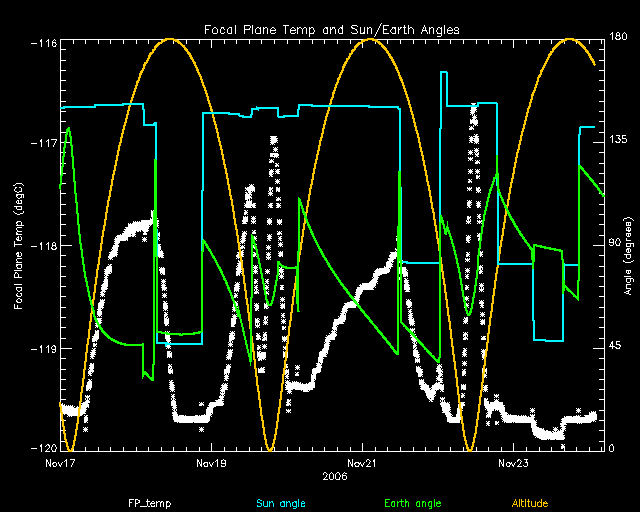Select the 135 angle tick label

(x=619, y=142)
